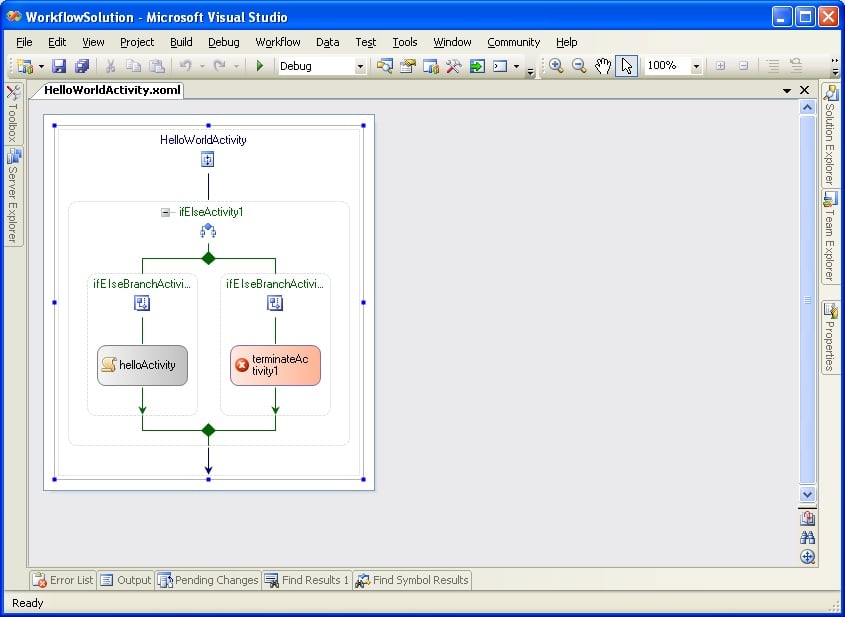The width and height of the screenshot is (845, 617).
Task: Open the Find Symbol Results tab
Action: point(412,580)
